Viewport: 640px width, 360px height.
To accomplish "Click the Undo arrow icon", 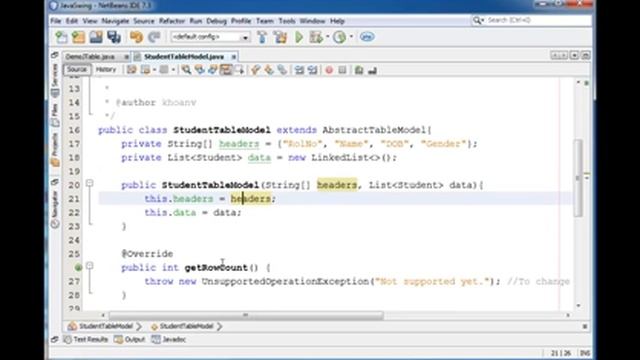I will click(x=136, y=37).
